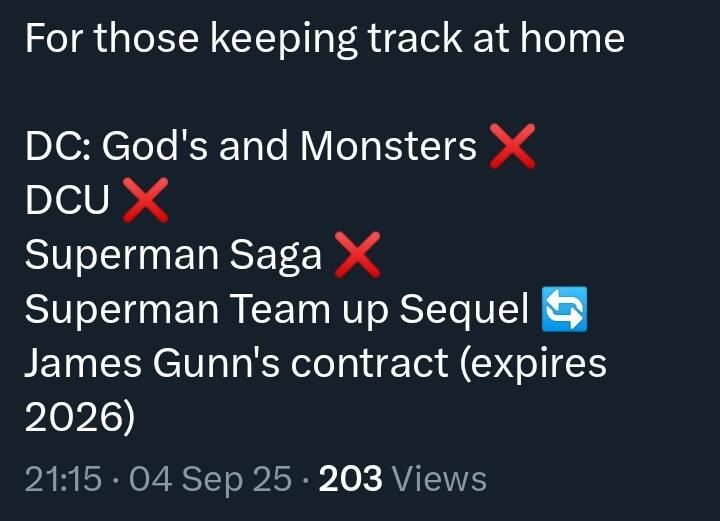720x521 pixels.
Task: Click the 203 view count number
Action: pos(350,479)
